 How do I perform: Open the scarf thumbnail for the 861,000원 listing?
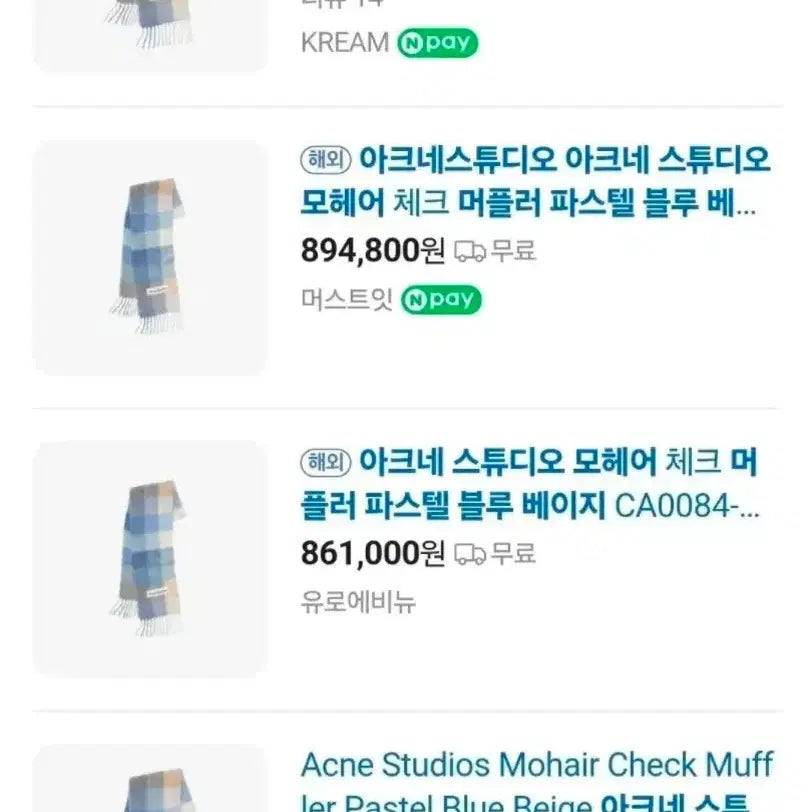tap(151, 558)
